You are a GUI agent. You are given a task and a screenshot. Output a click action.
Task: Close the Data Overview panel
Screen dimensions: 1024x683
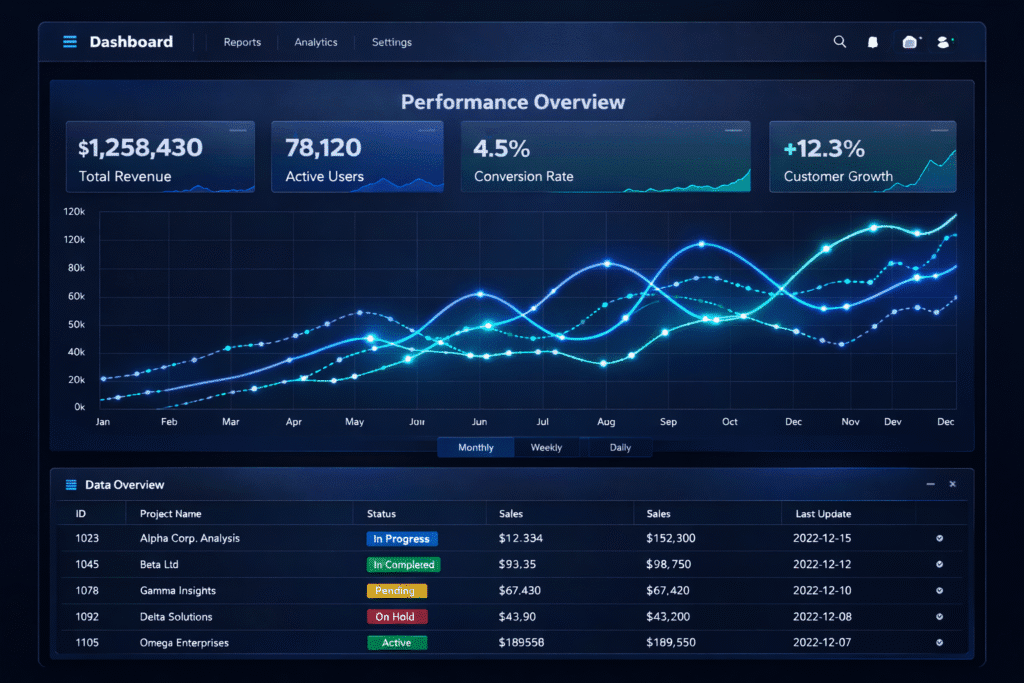coord(952,484)
